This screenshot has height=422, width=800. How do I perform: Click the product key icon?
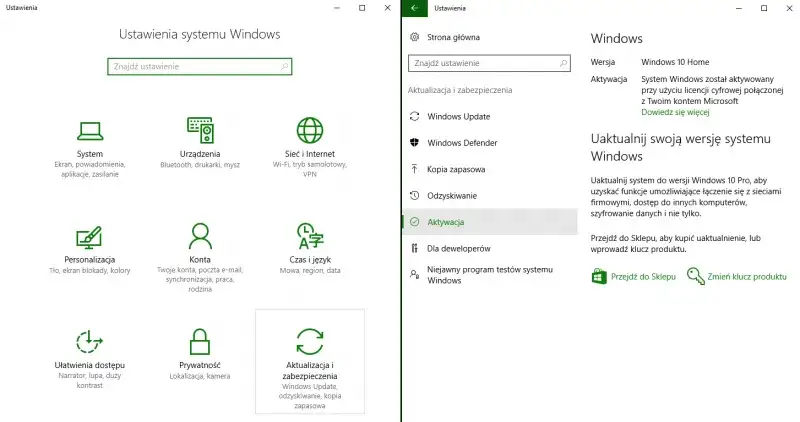(695, 276)
